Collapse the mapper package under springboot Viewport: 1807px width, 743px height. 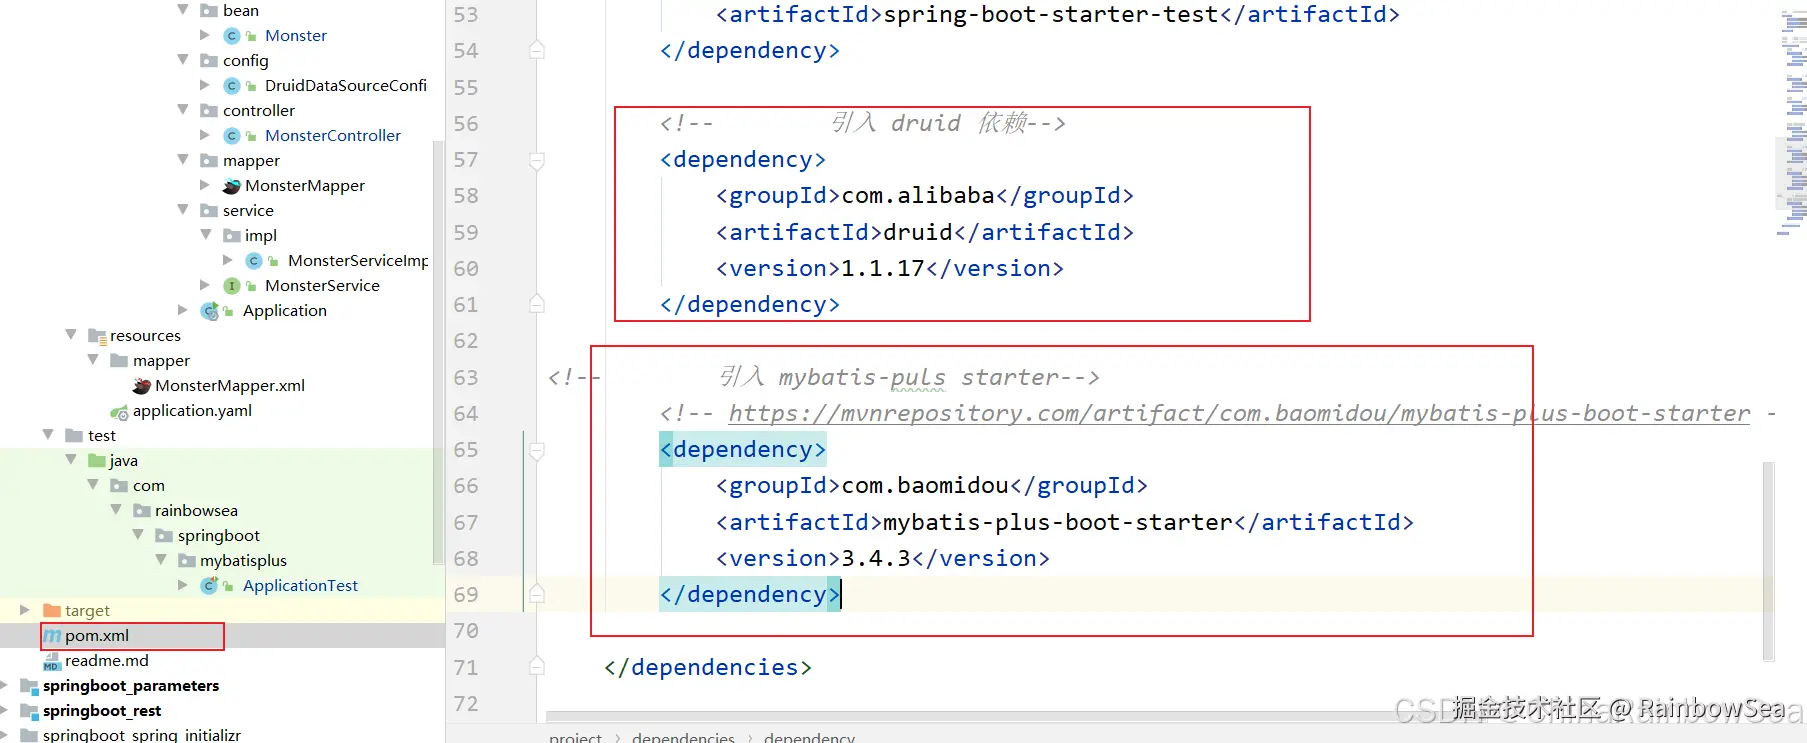[x=183, y=160]
